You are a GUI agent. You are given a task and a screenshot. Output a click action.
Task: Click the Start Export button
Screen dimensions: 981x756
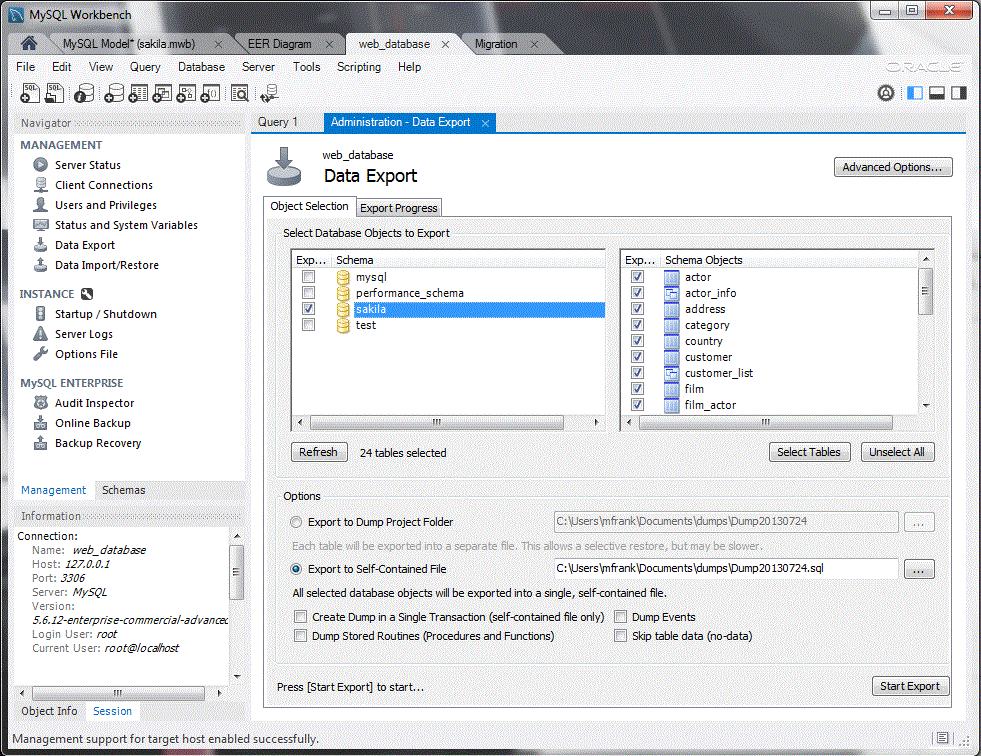pos(909,686)
